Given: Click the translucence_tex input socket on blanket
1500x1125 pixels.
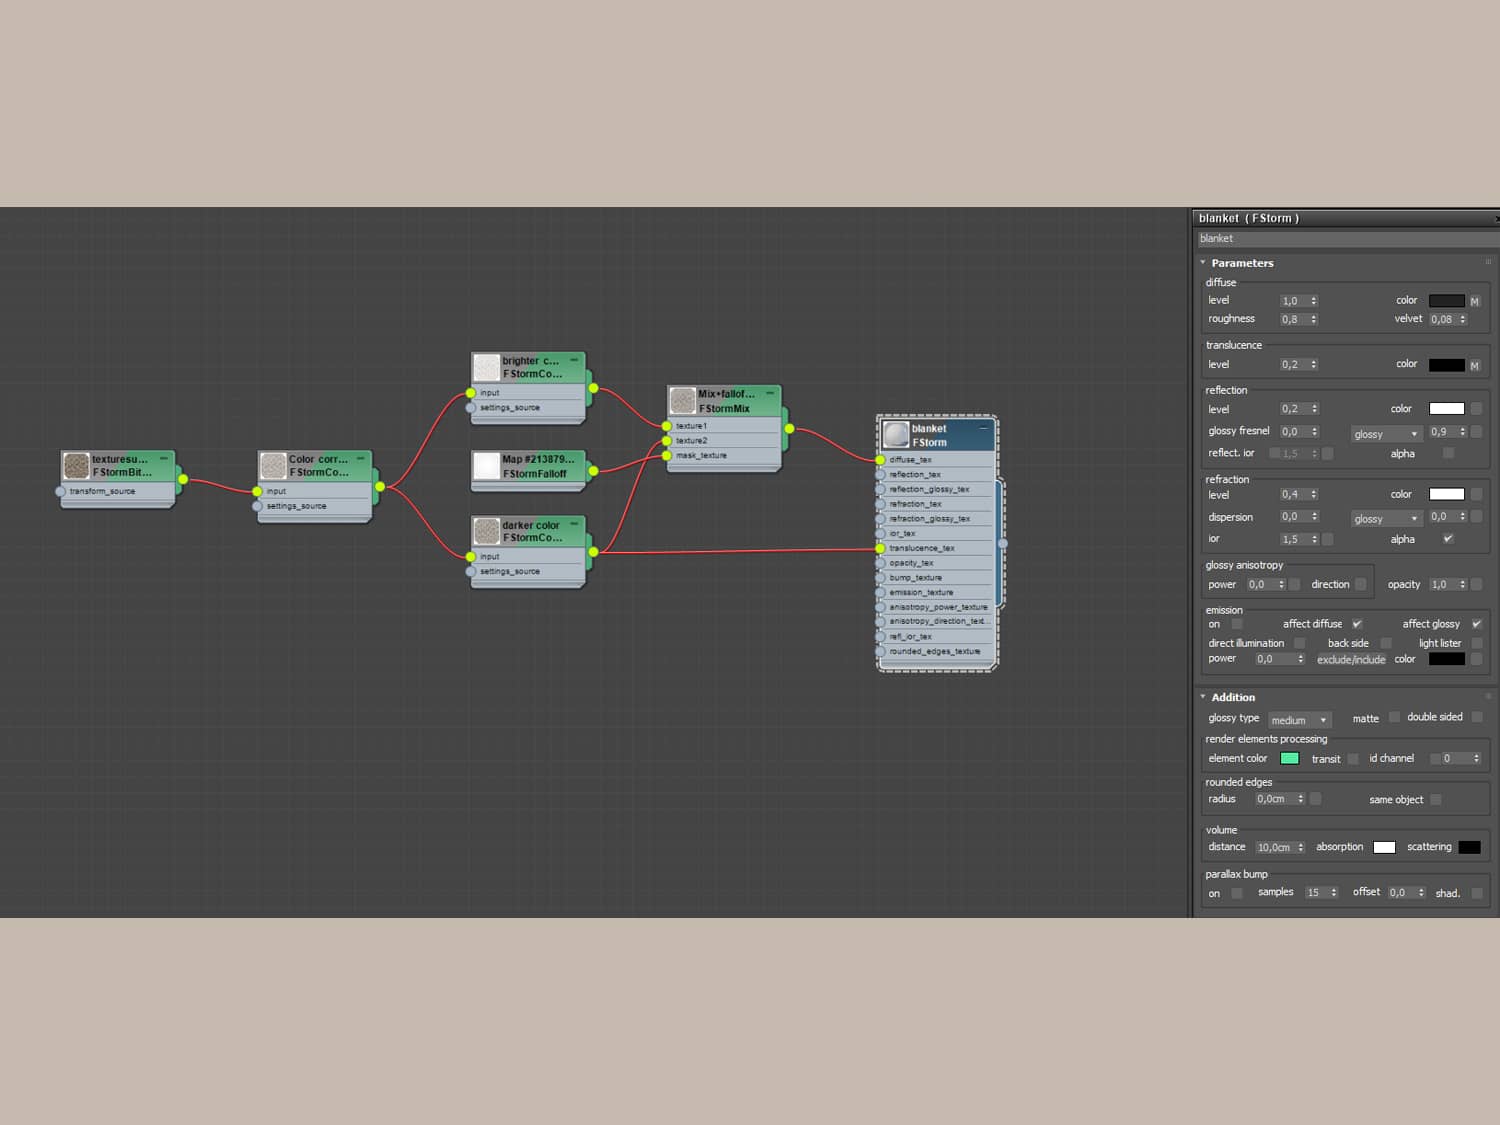Looking at the screenshot, I should [x=880, y=548].
